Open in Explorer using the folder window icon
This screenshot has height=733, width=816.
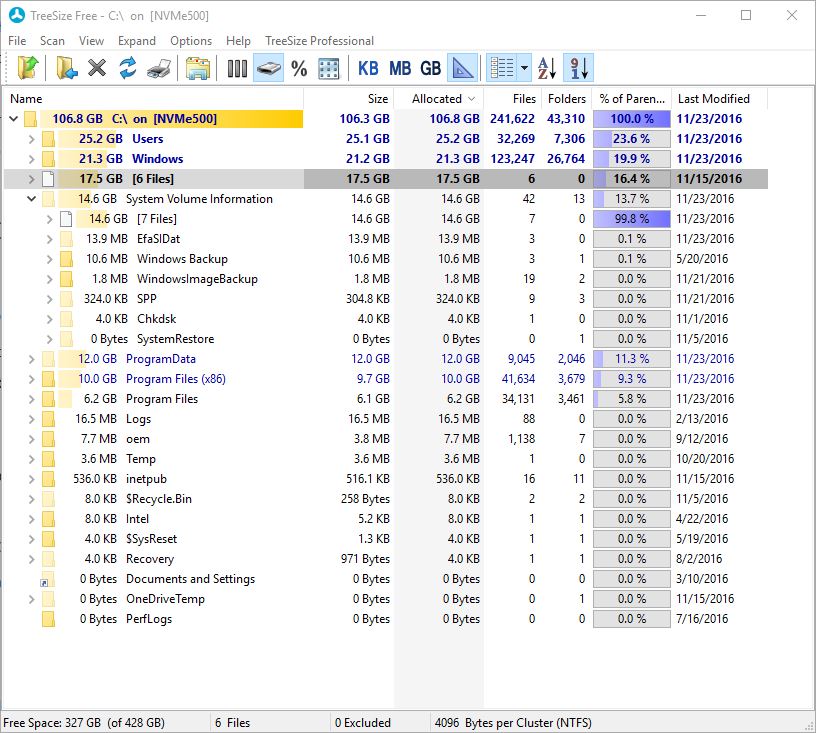pos(198,68)
